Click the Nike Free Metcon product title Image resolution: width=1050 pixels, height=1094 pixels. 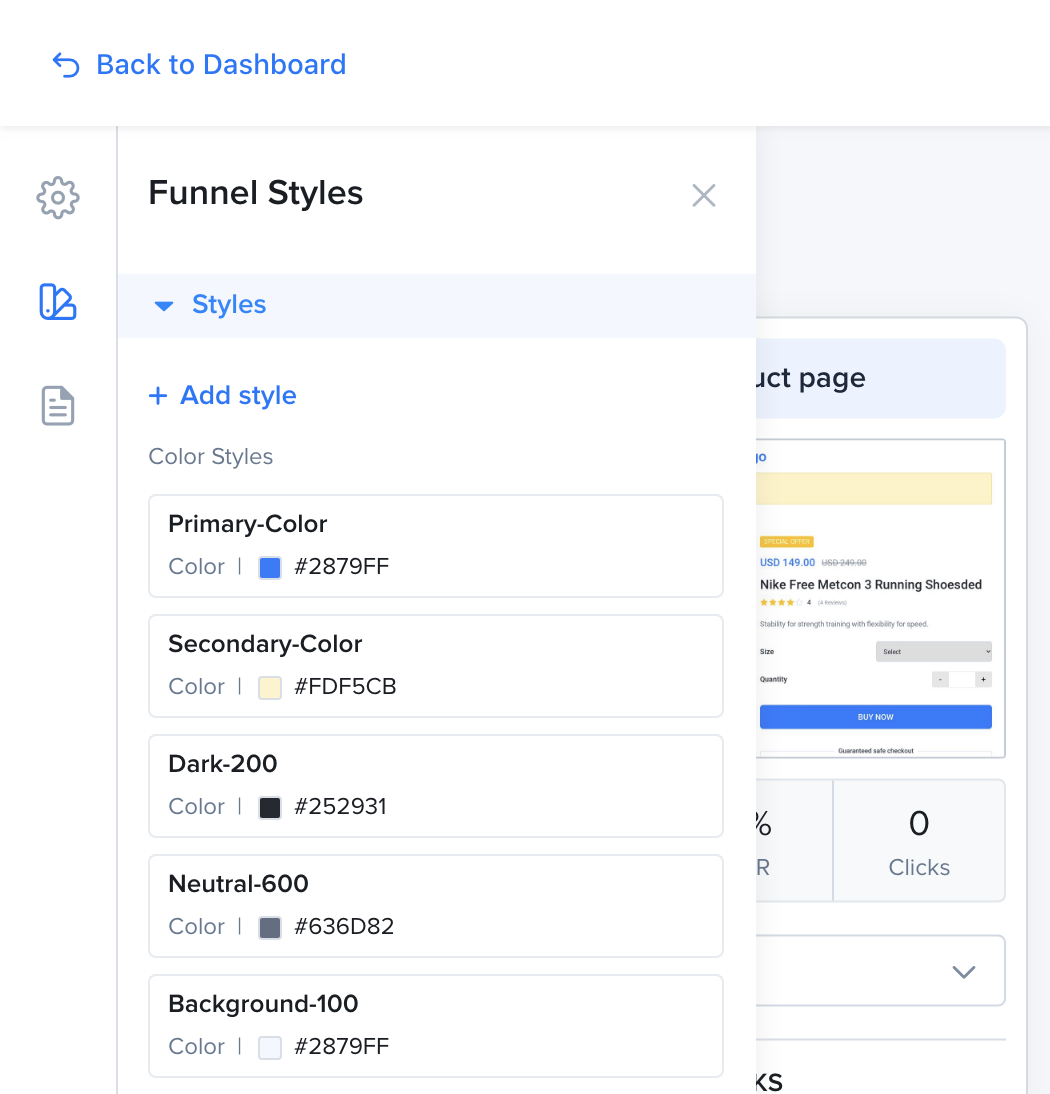[871, 585]
